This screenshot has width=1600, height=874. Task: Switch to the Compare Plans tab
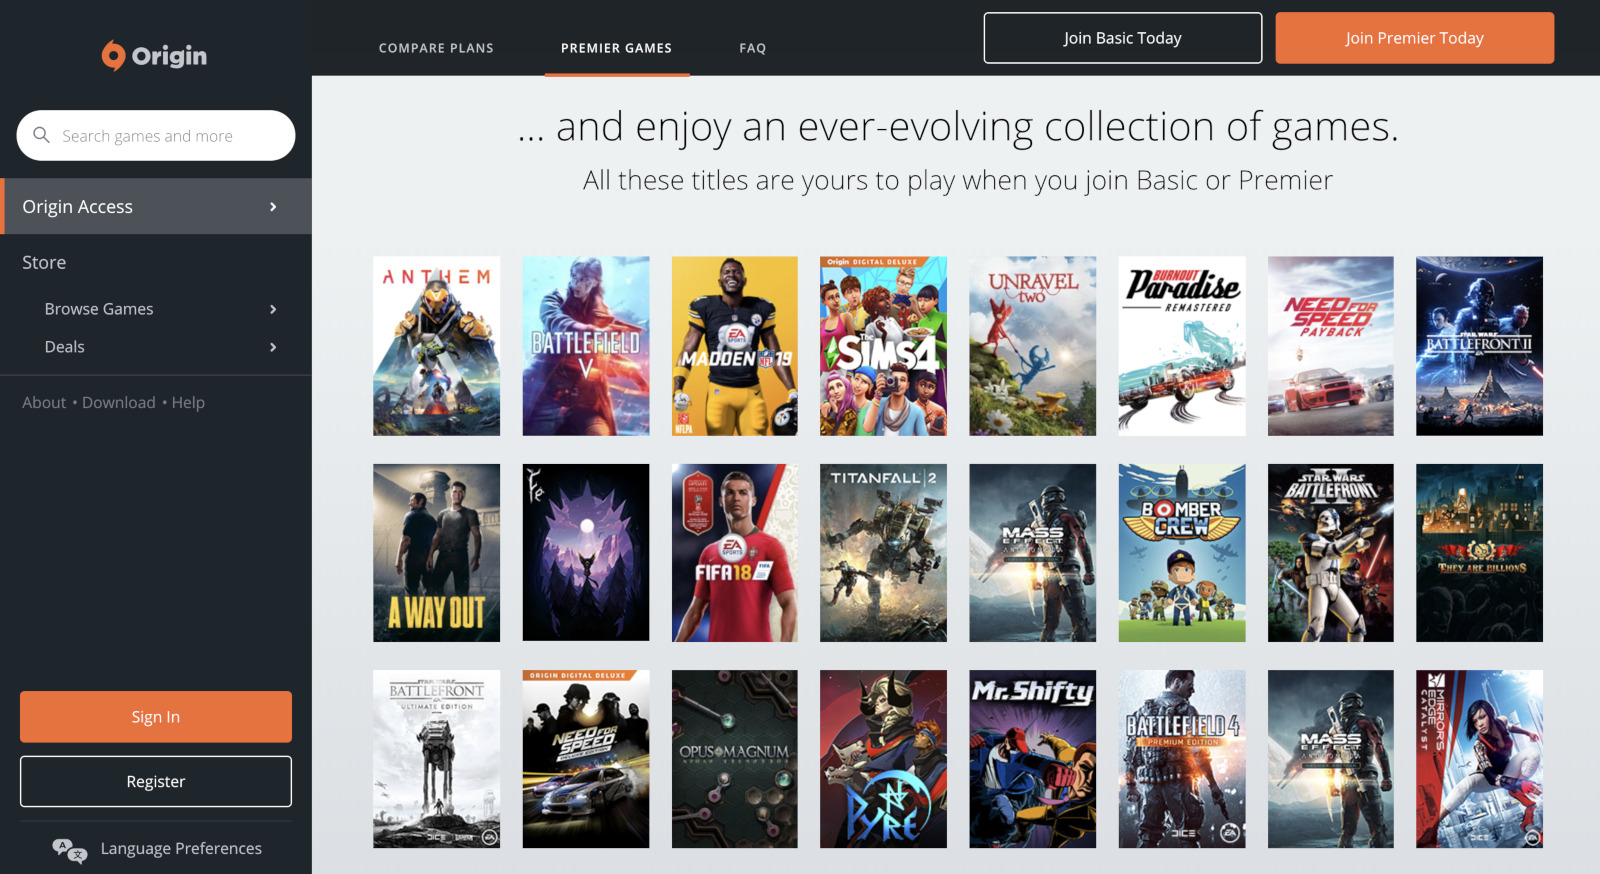[x=436, y=48]
